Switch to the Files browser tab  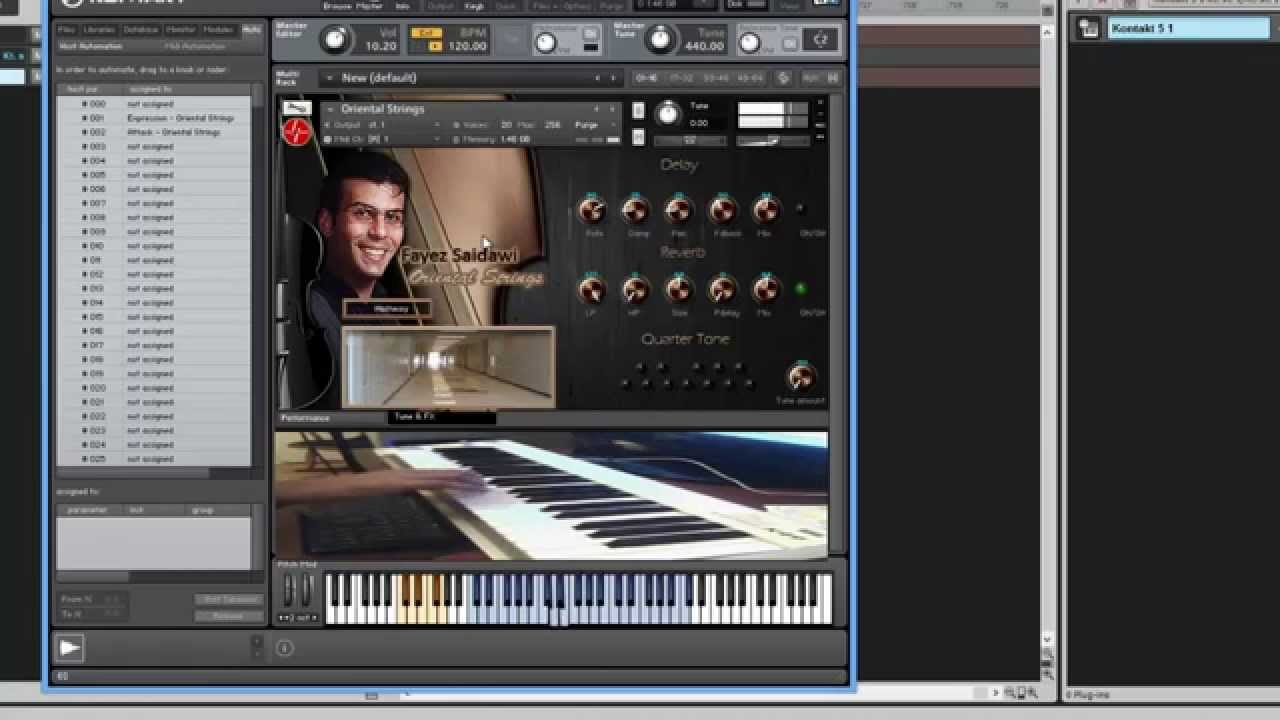coord(67,30)
